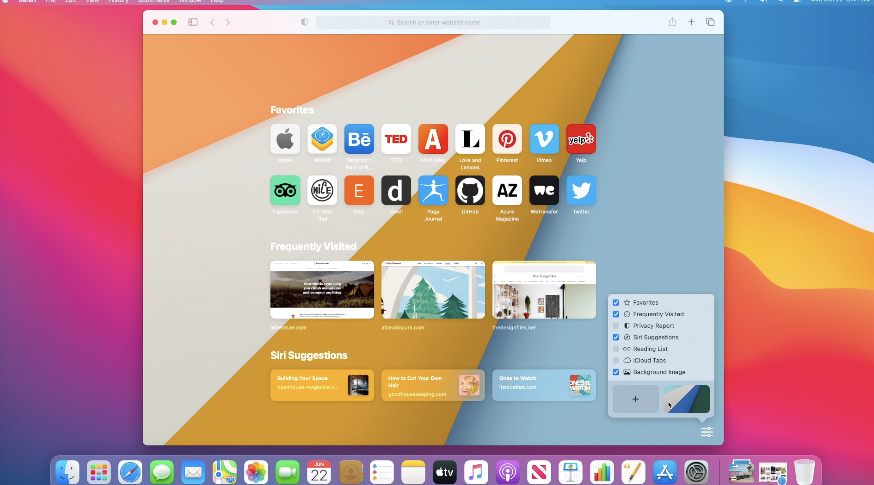Close the start page settings button

click(707, 432)
